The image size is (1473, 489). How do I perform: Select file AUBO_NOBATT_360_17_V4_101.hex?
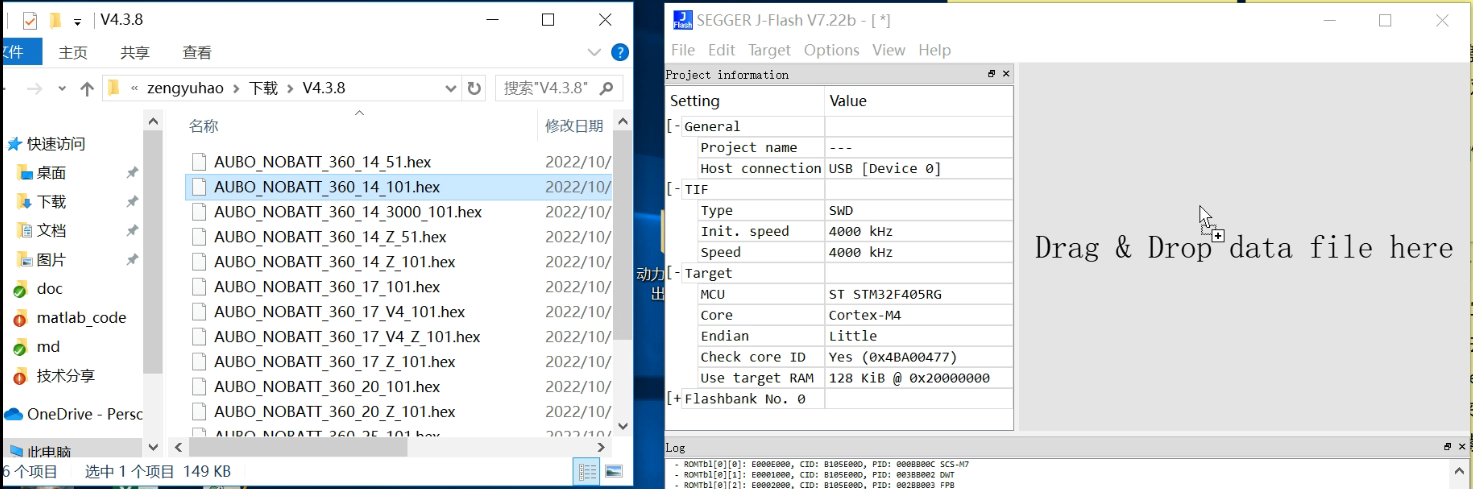[339, 312]
